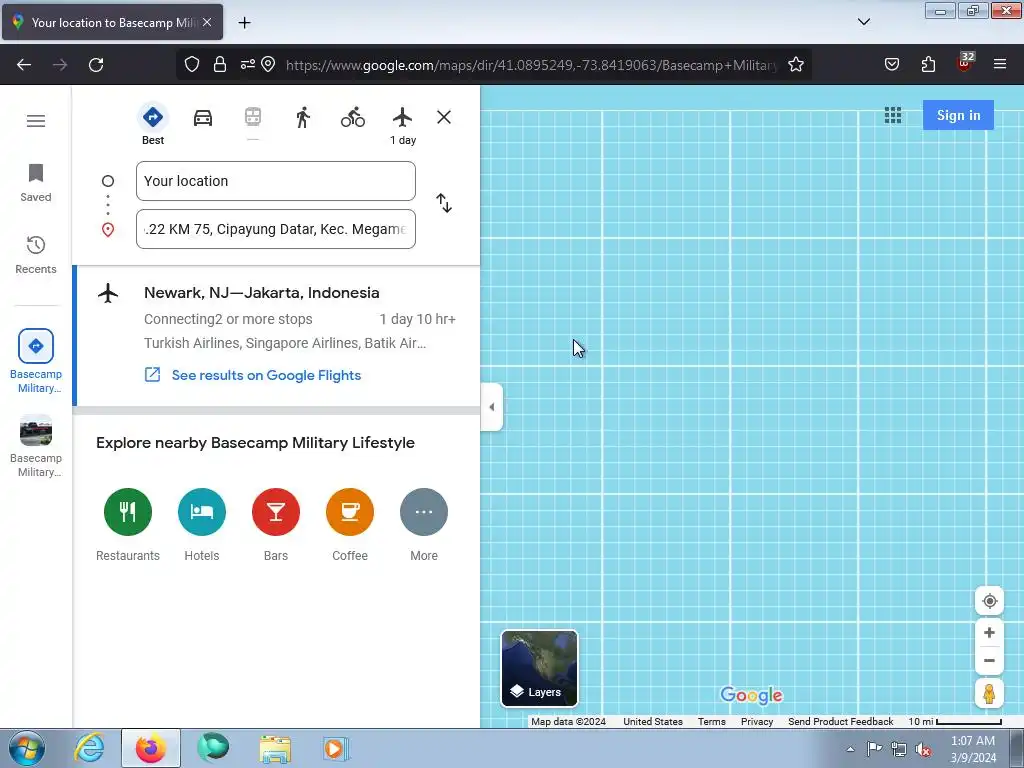Launch Internet Explorer from taskbar

(x=89, y=748)
